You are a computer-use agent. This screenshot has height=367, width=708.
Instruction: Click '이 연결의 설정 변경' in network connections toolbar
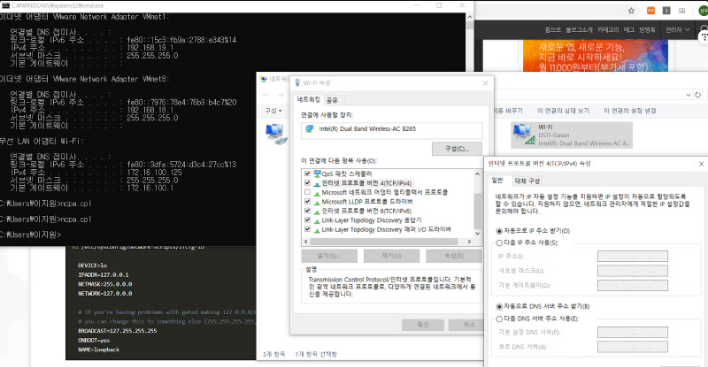(629, 111)
